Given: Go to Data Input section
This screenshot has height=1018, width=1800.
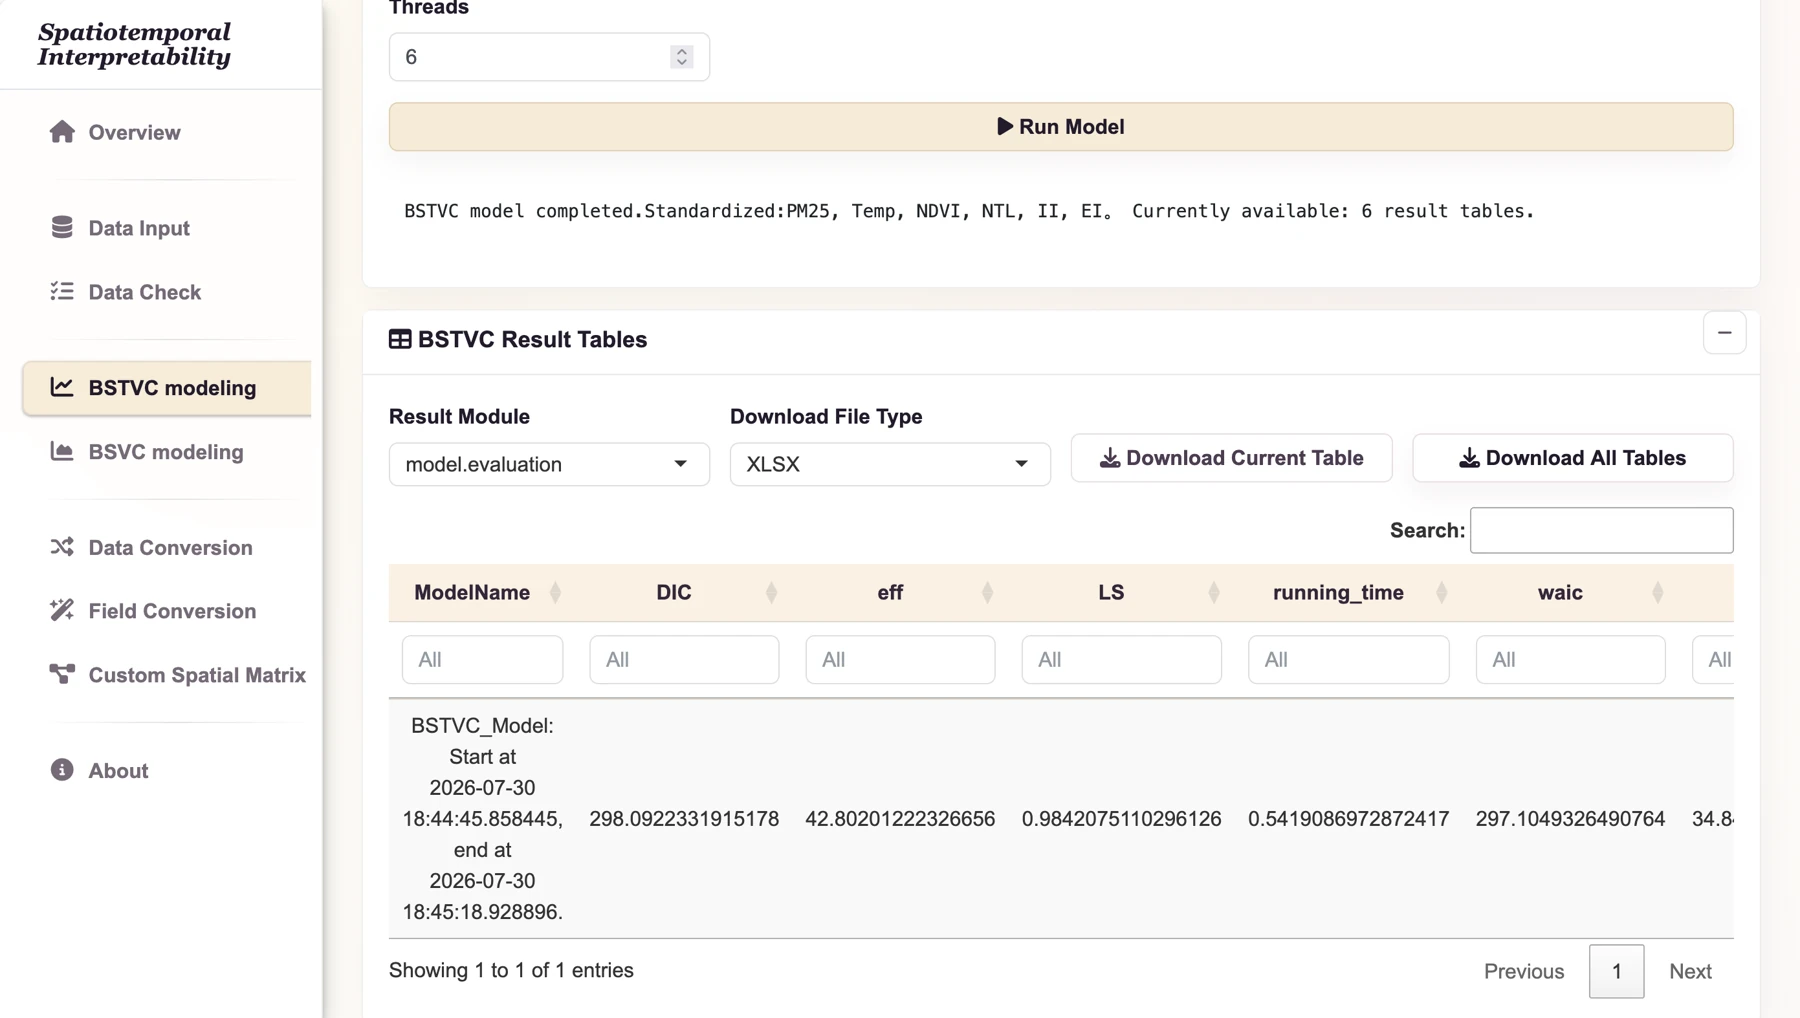Looking at the screenshot, I should [x=166, y=228].
